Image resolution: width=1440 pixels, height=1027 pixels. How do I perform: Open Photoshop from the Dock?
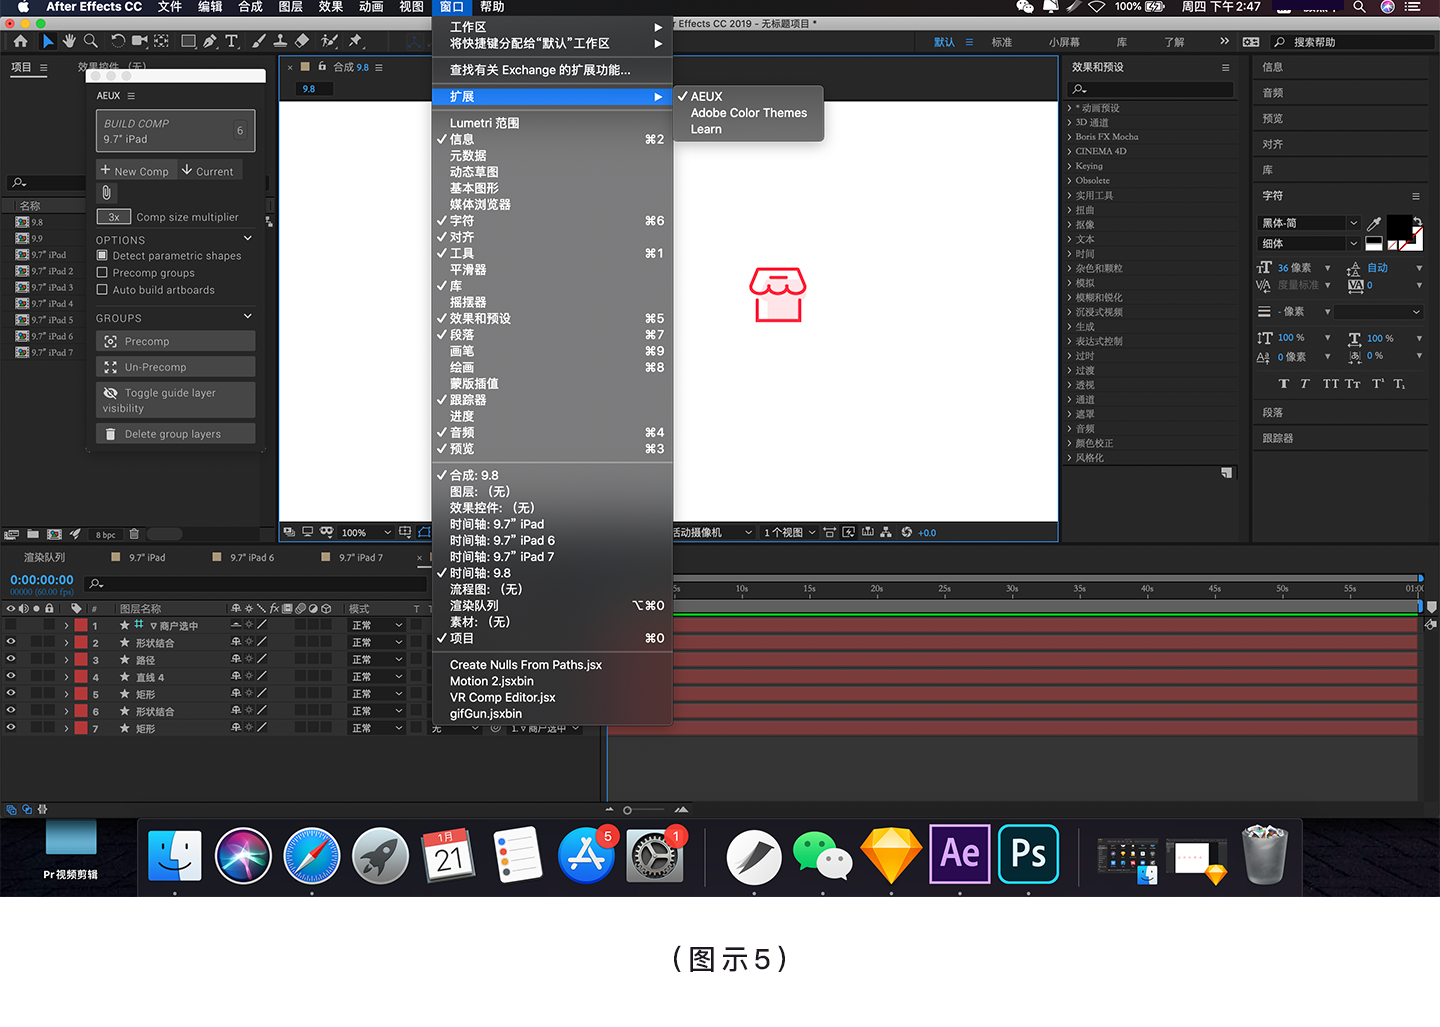1028,854
